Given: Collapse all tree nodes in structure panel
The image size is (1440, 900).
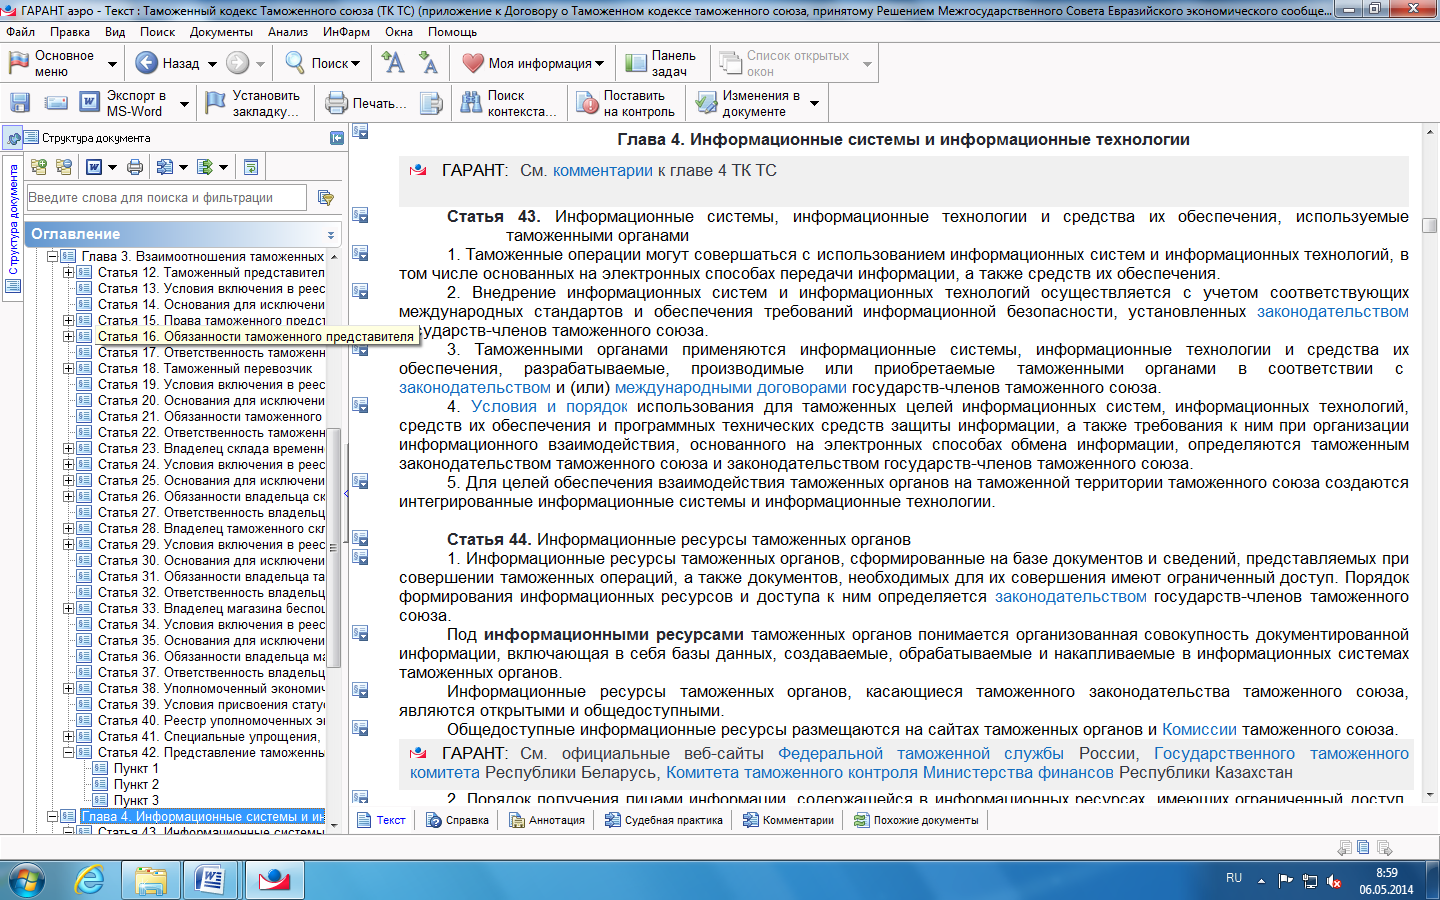Looking at the screenshot, I should [64, 167].
